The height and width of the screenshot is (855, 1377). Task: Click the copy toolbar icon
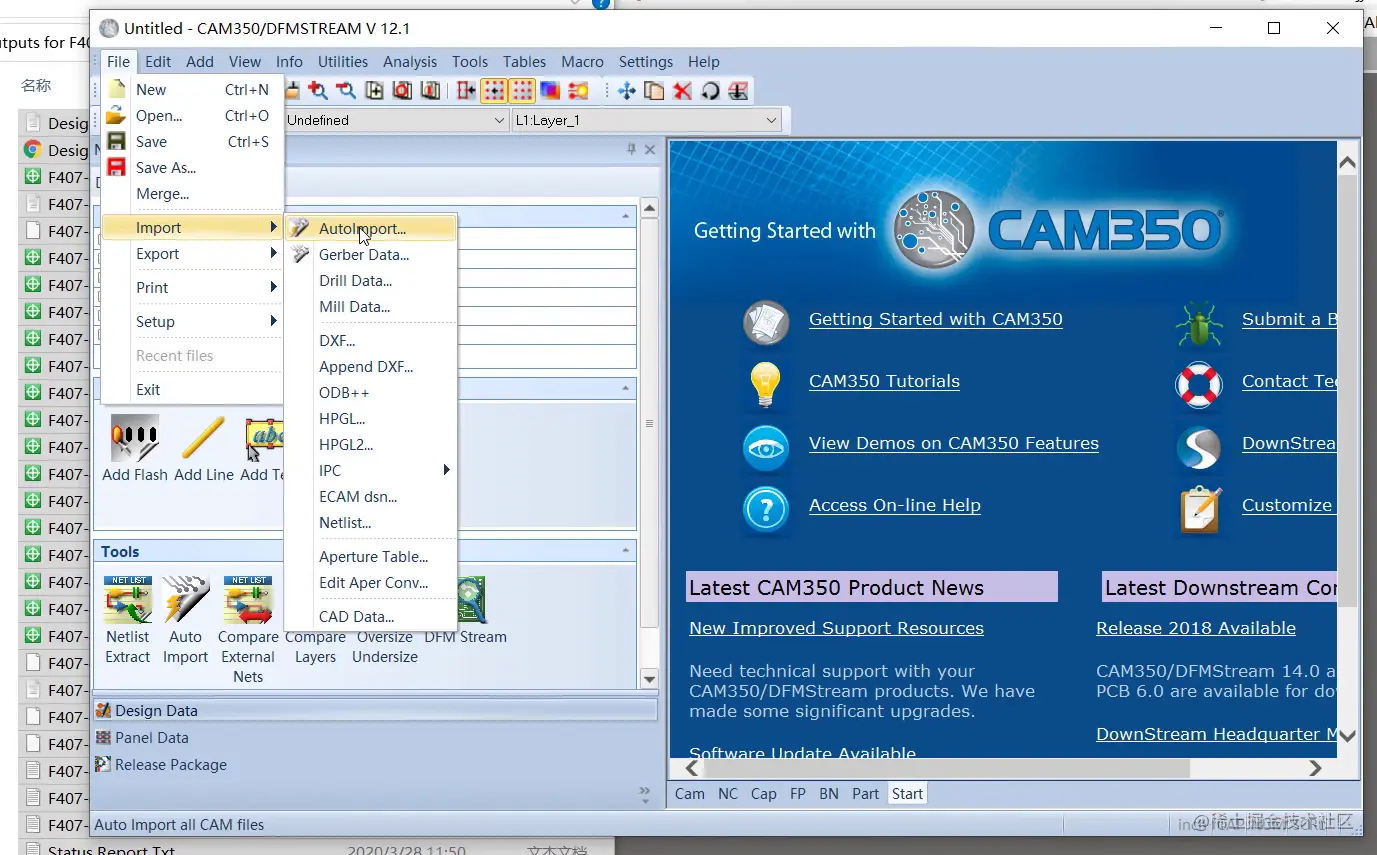[x=654, y=91]
